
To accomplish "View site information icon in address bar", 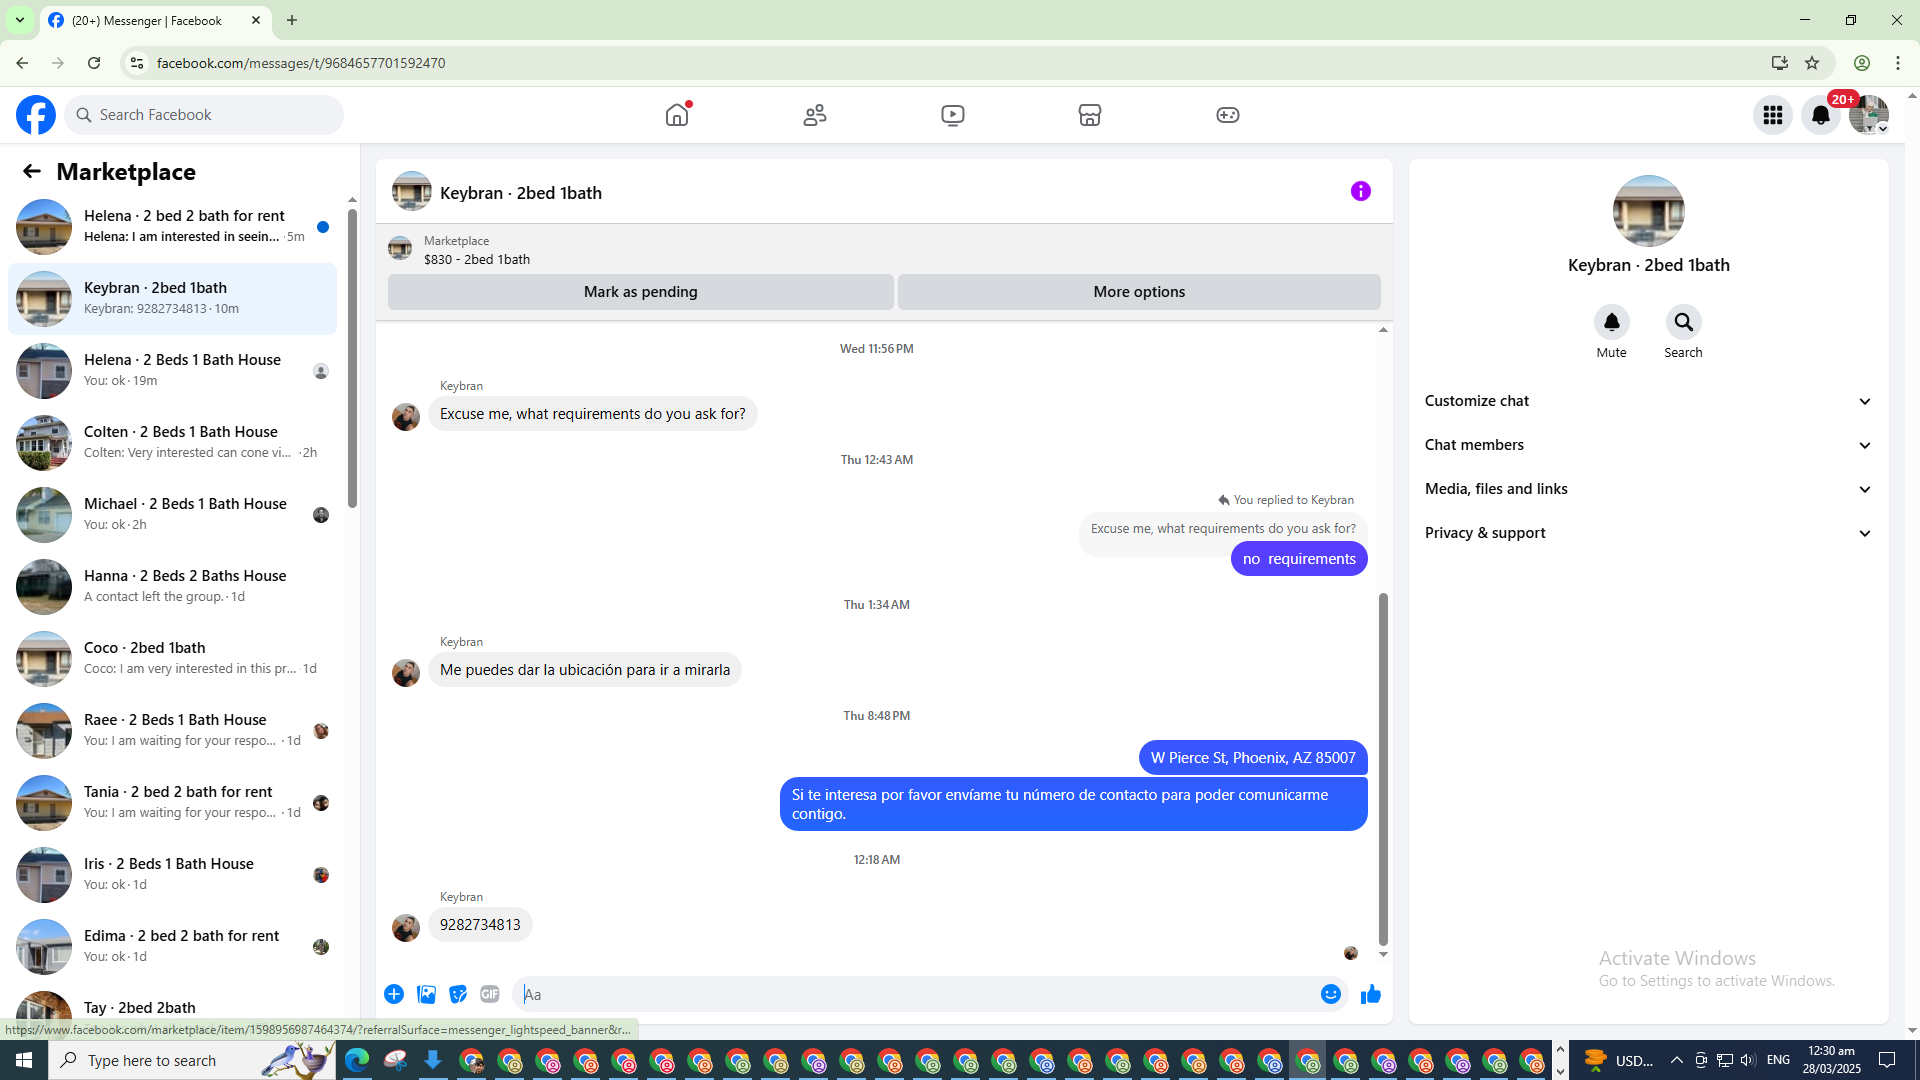I will (x=137, y=63).
